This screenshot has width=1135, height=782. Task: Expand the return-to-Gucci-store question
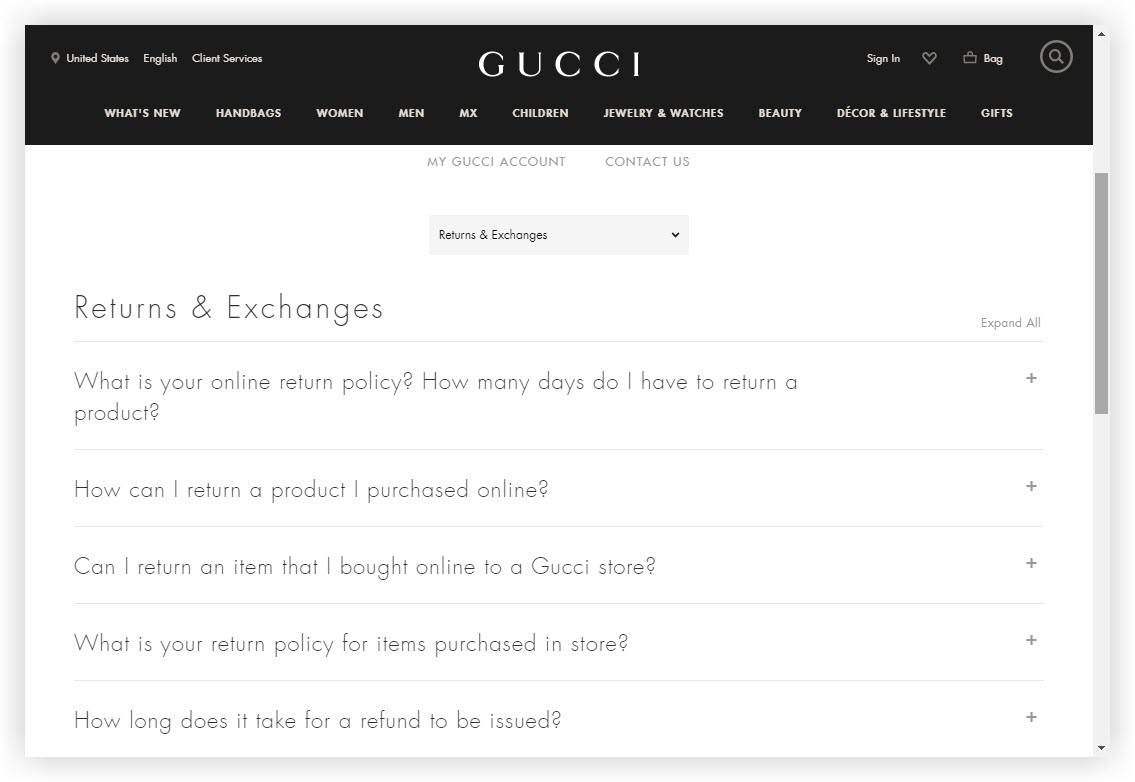click(1031, 563)
